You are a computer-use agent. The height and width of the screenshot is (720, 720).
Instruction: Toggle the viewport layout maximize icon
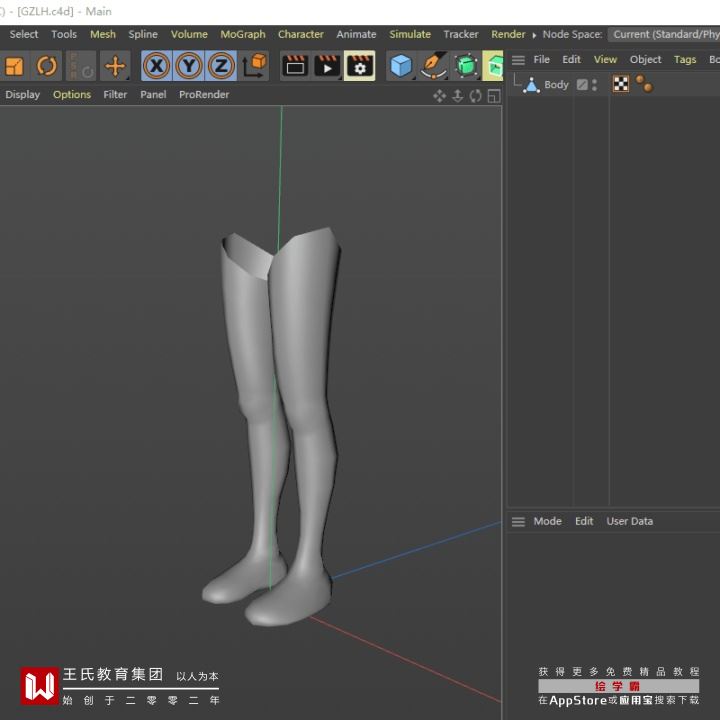pos(494,96)
